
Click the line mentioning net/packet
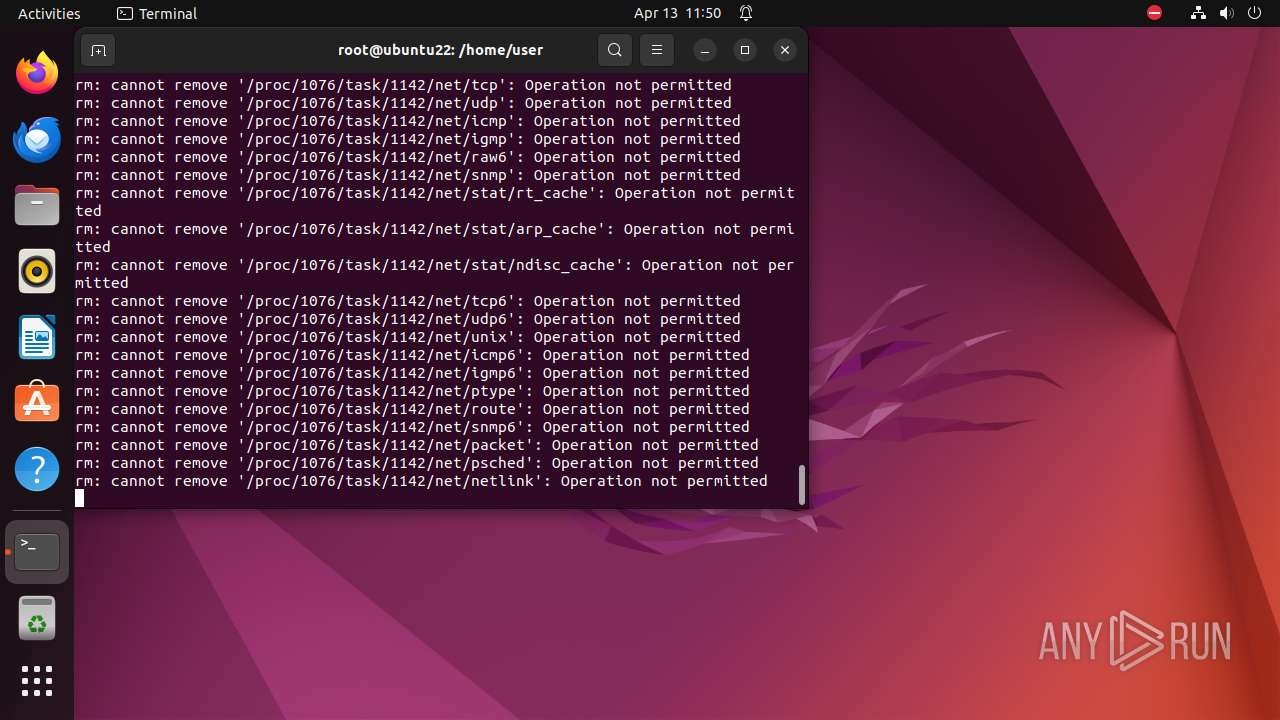417,445
